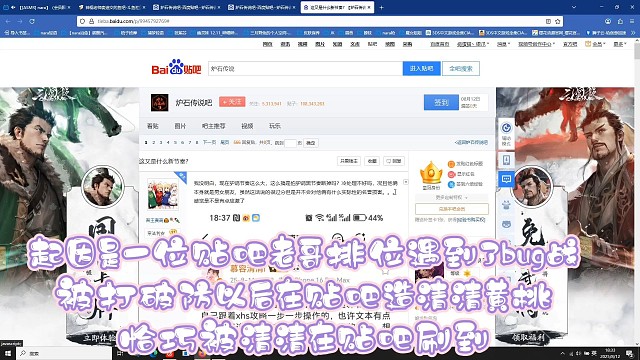
Task: Go to page 5 in pagination
Action: pyautogui.click(x=175, y=142)
